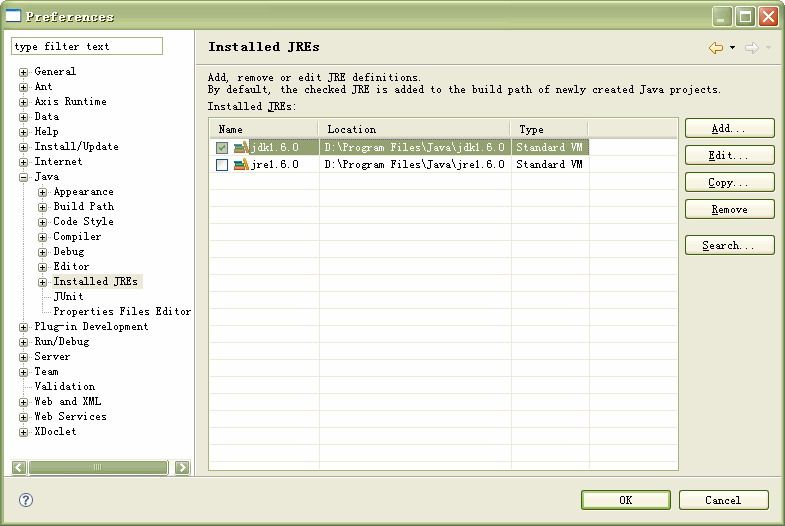This screenshot has height=526, width=785.
Task: Uncheck the jdk1.6.0 checkbox
Action: tap(222, 148)
